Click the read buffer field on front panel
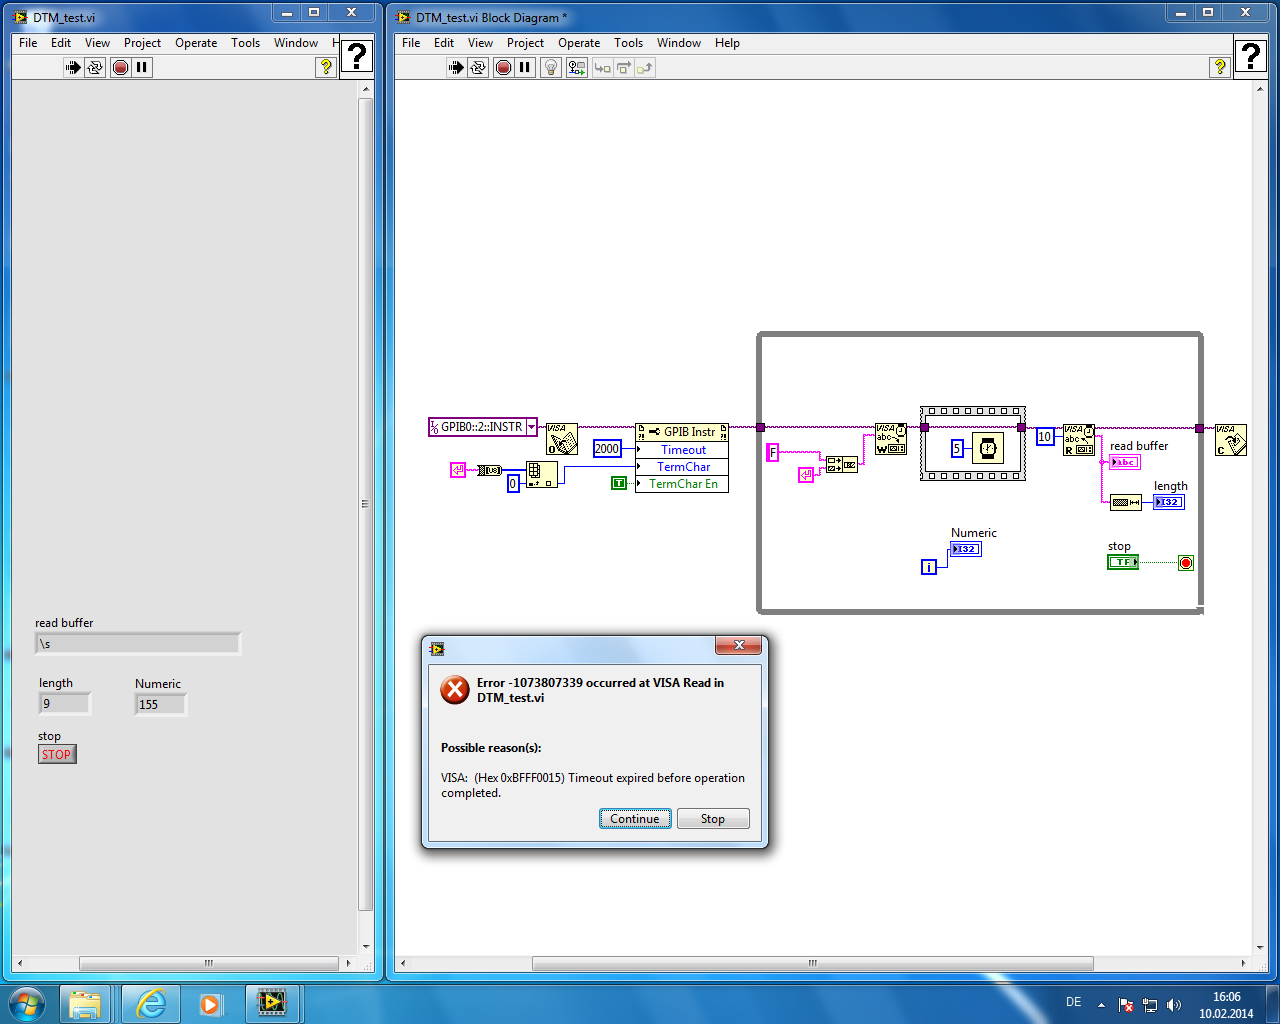Screen dimensions: 1280x1024 (138, 644)
